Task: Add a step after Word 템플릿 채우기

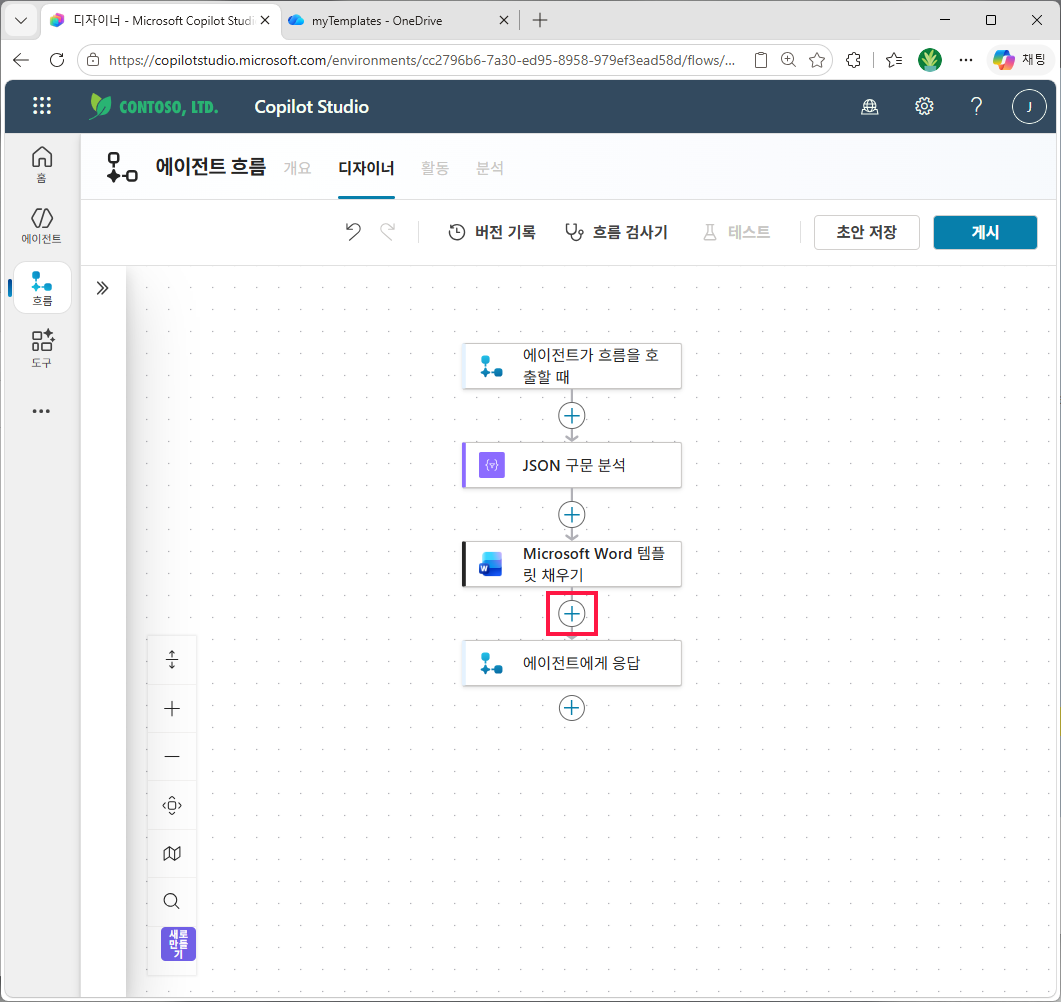Action: pyautogui.click(x=572, y=614)
